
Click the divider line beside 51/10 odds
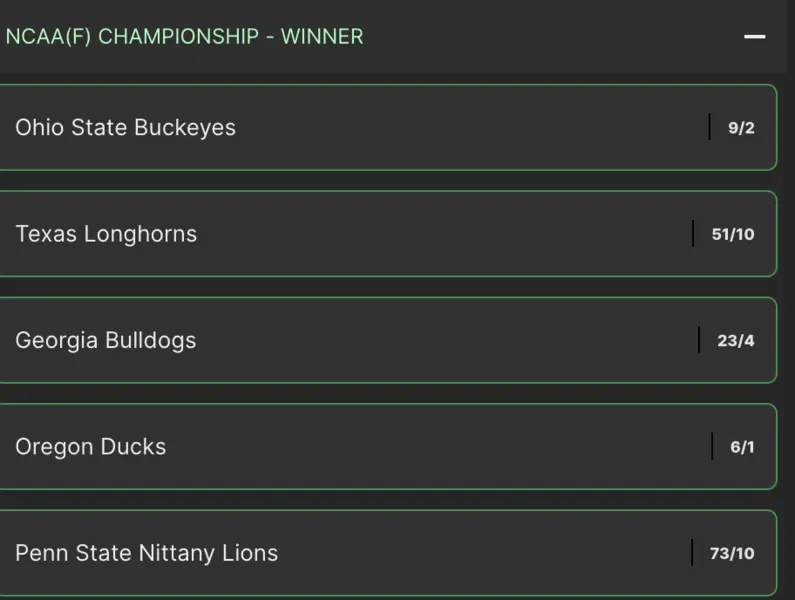(693, 234)
